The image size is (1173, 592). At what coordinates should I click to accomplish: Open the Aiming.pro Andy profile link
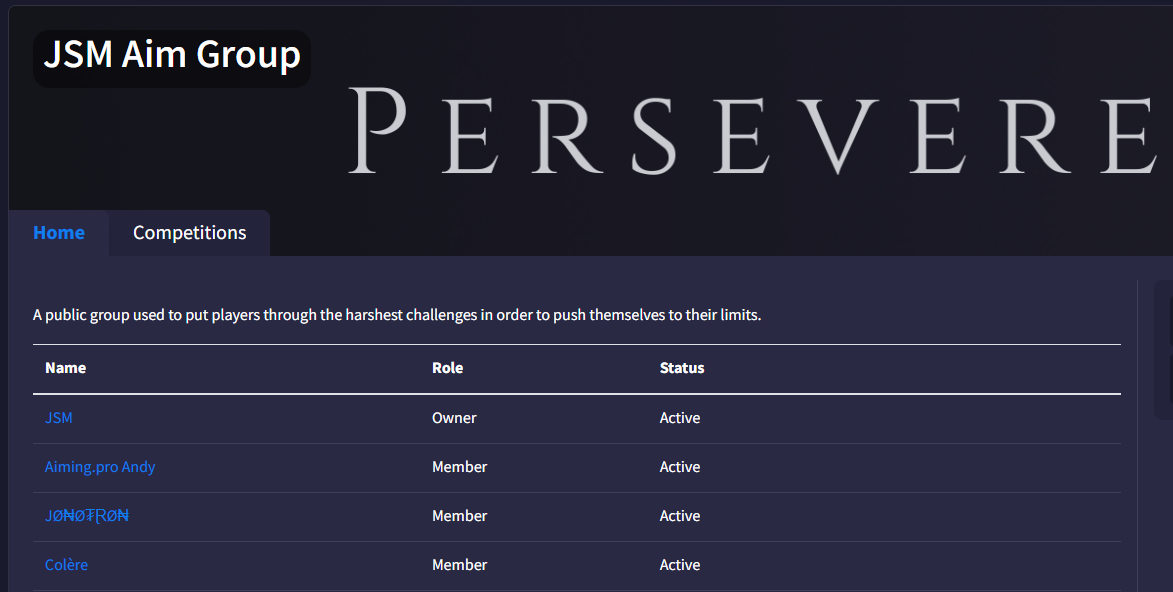[100, 467]
